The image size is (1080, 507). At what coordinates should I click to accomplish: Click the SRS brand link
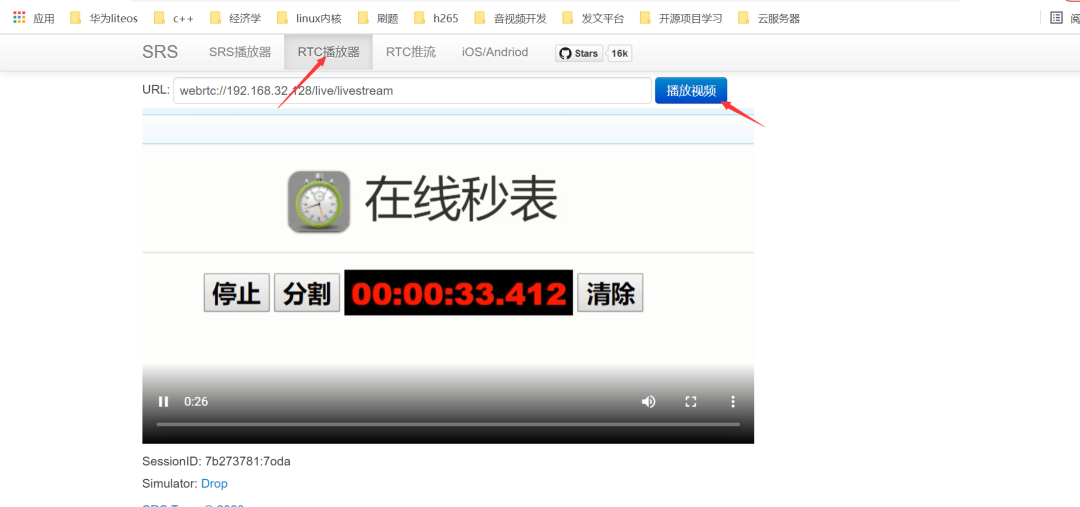click(x=160, y=52)
